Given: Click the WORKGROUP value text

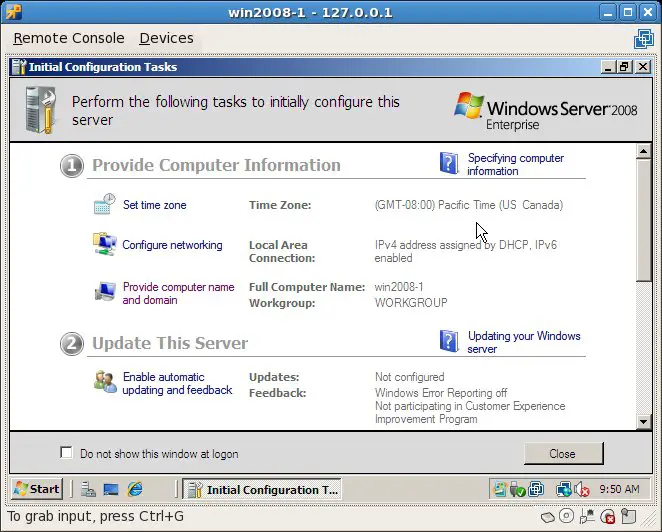Looking at the screenshot, I should [x=411, y=303].
